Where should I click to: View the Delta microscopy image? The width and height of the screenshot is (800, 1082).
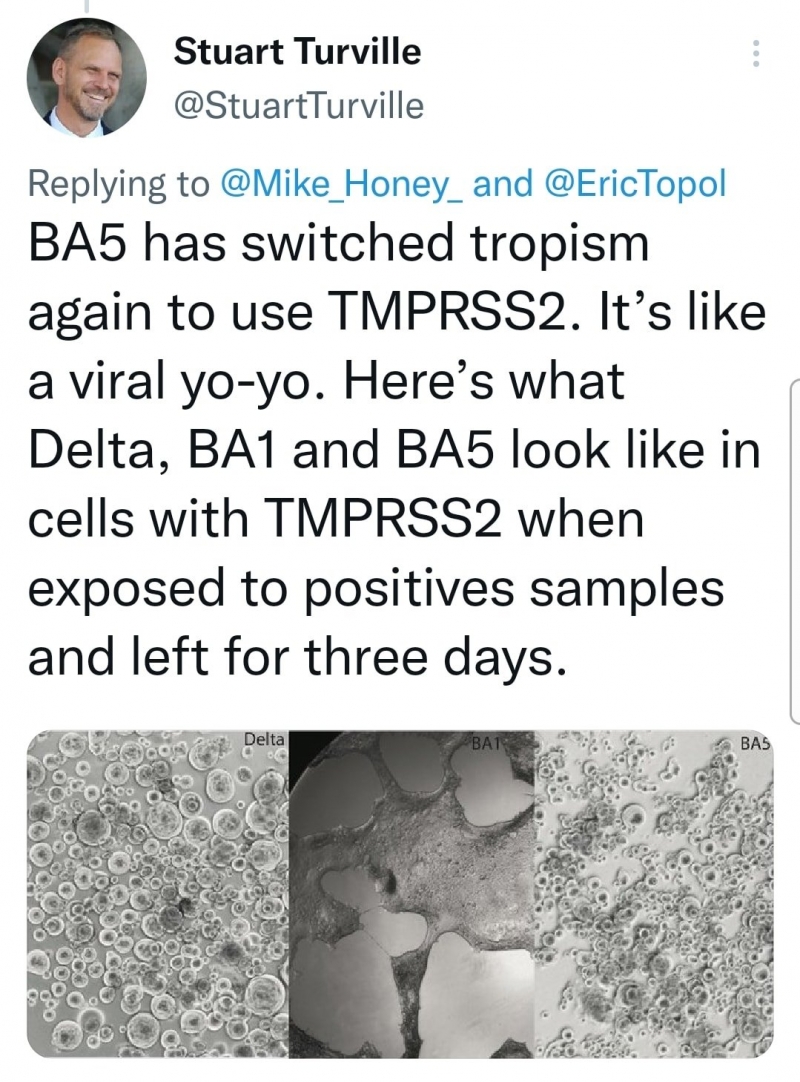pyautogui.click(x=157, y=894)
